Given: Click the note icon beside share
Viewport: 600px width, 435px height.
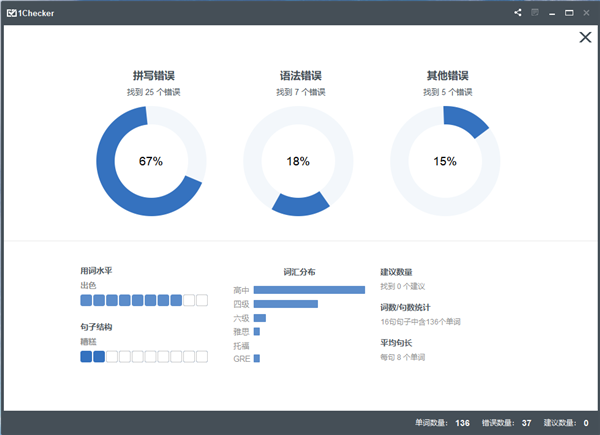Looking at the screenshot, I should [535, 12].
